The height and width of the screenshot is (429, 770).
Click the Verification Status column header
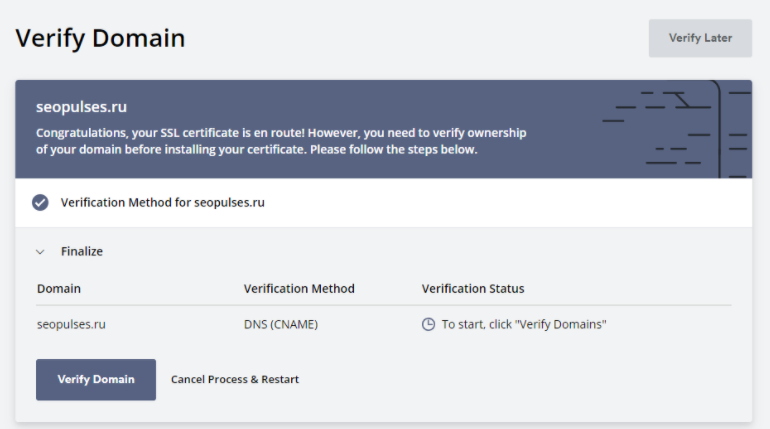[x=473, y=289]
